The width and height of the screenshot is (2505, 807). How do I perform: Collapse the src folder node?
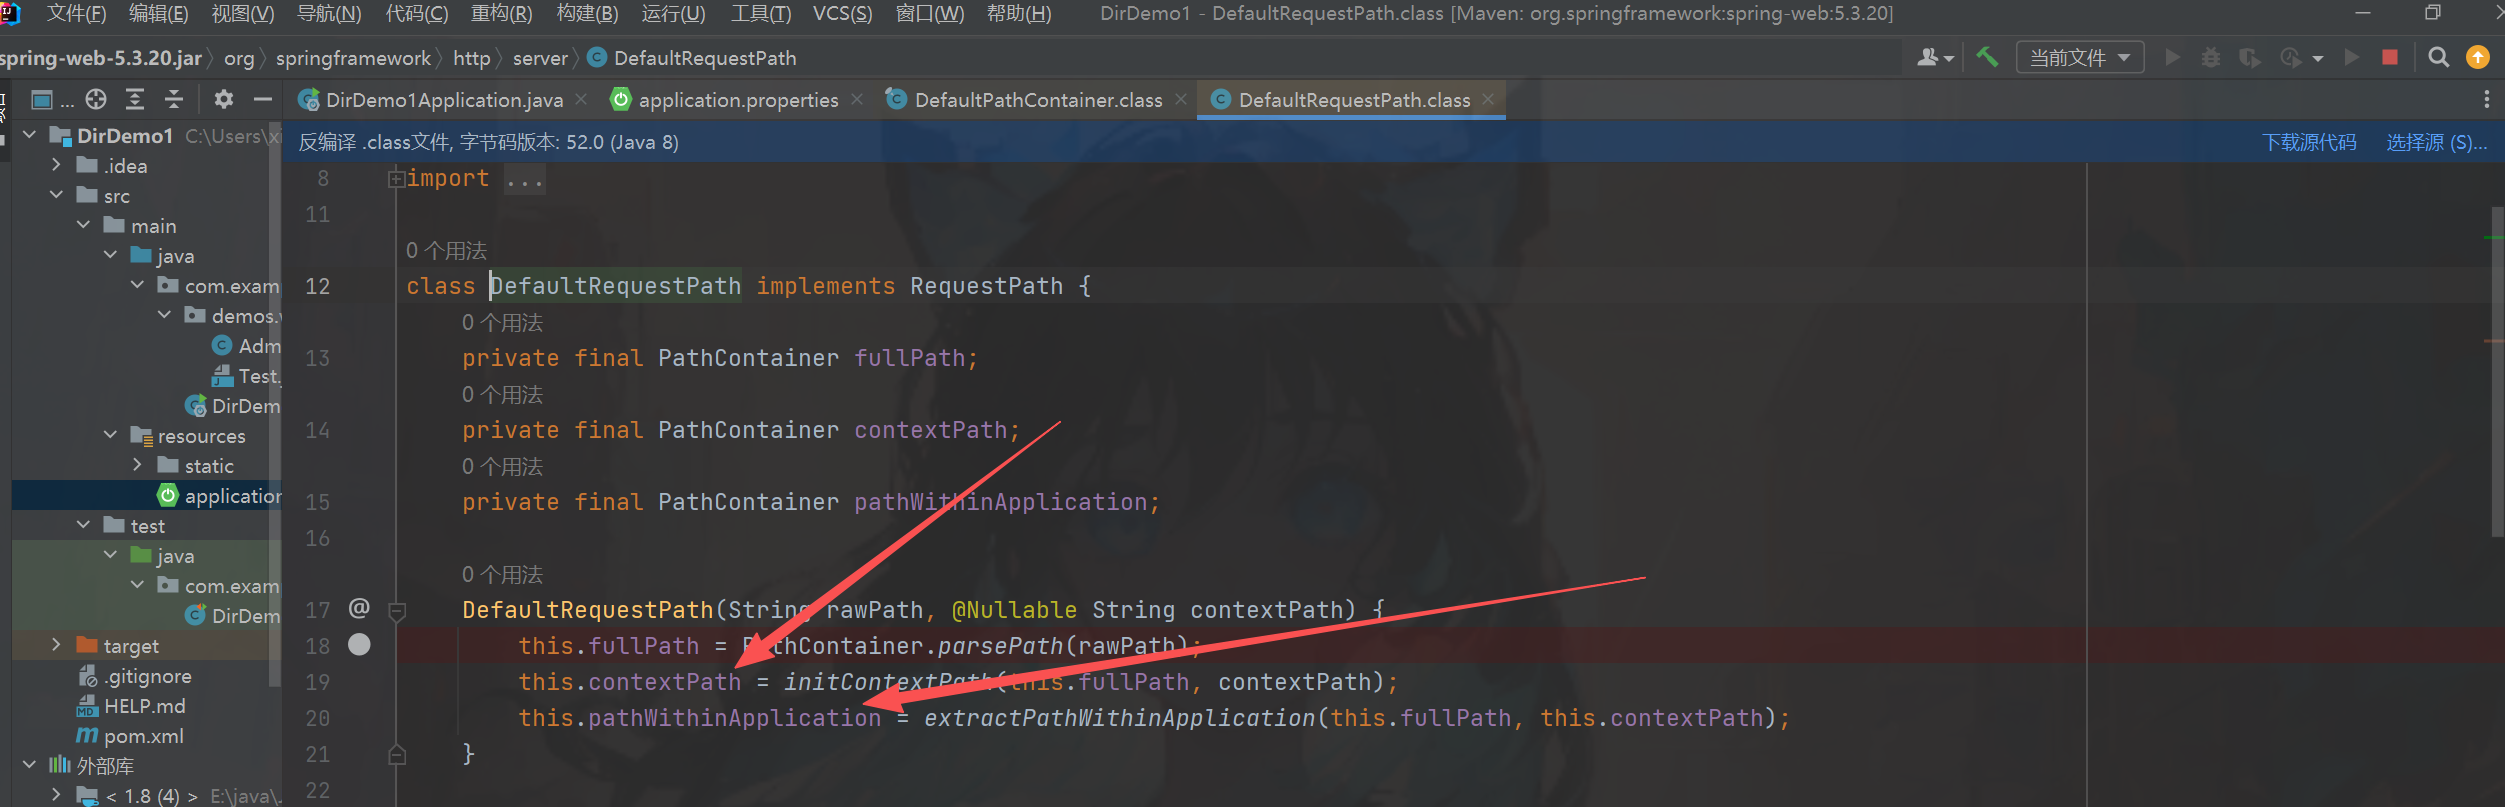pyautogui.click(x=56, y=196)
